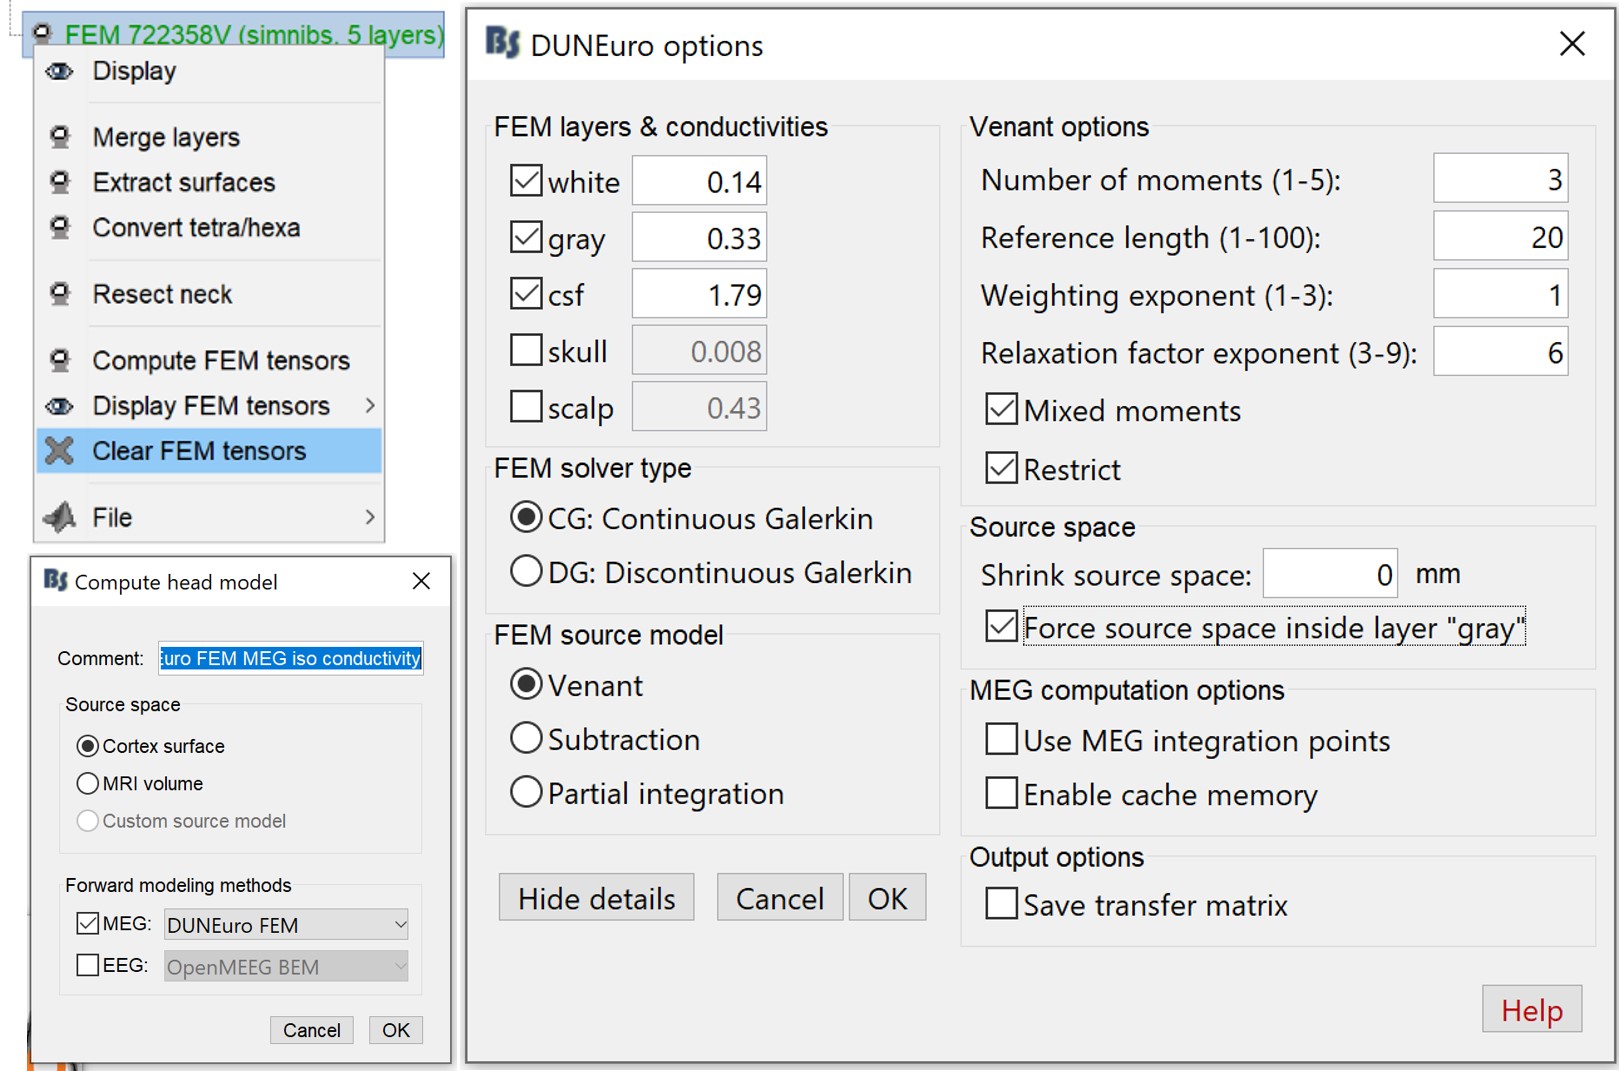
Task: Expand the Display FEM tensors submenu arrow
Action: tap(370, 406)
